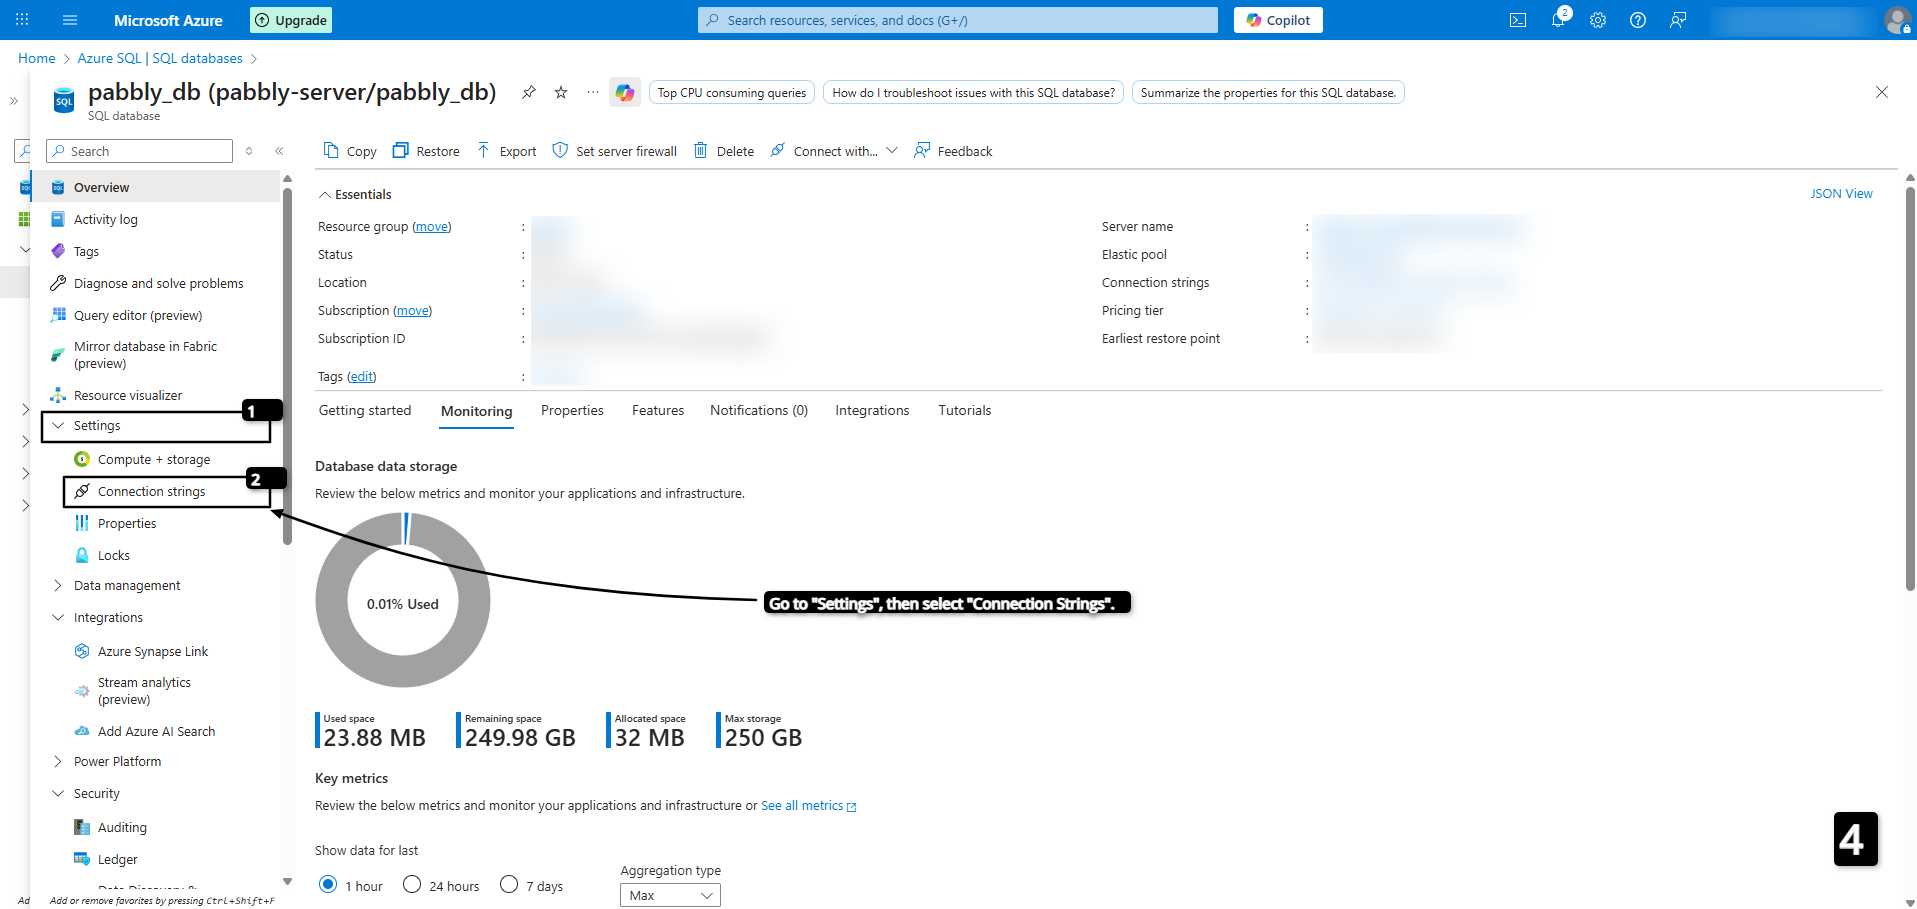The image size is (1917, 909).
Task: Switch to the Properties tab
Action: pos(572,411)
